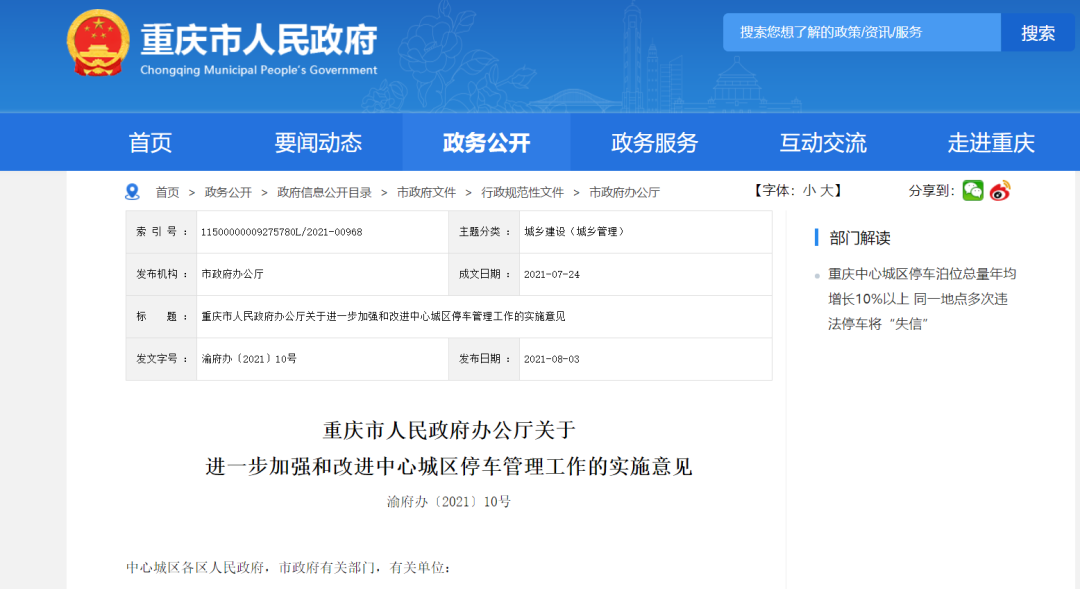Navigate to 首页 via the breadcrumb
The image size is (1080, 589).
168,192
